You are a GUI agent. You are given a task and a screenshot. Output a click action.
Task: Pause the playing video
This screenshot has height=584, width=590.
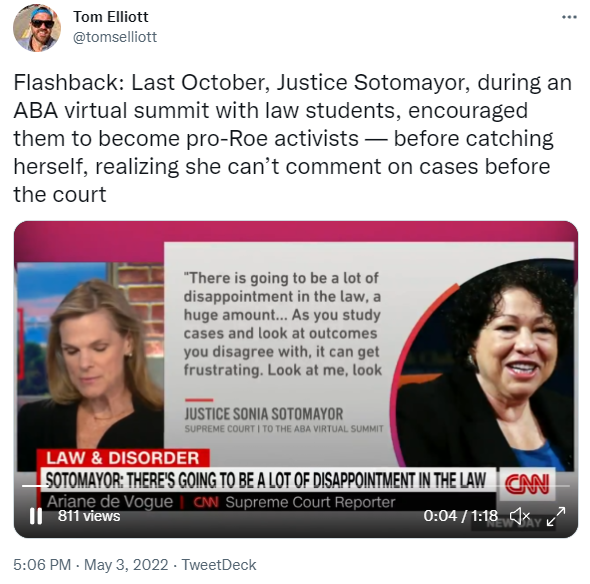[x=36, y=516]
